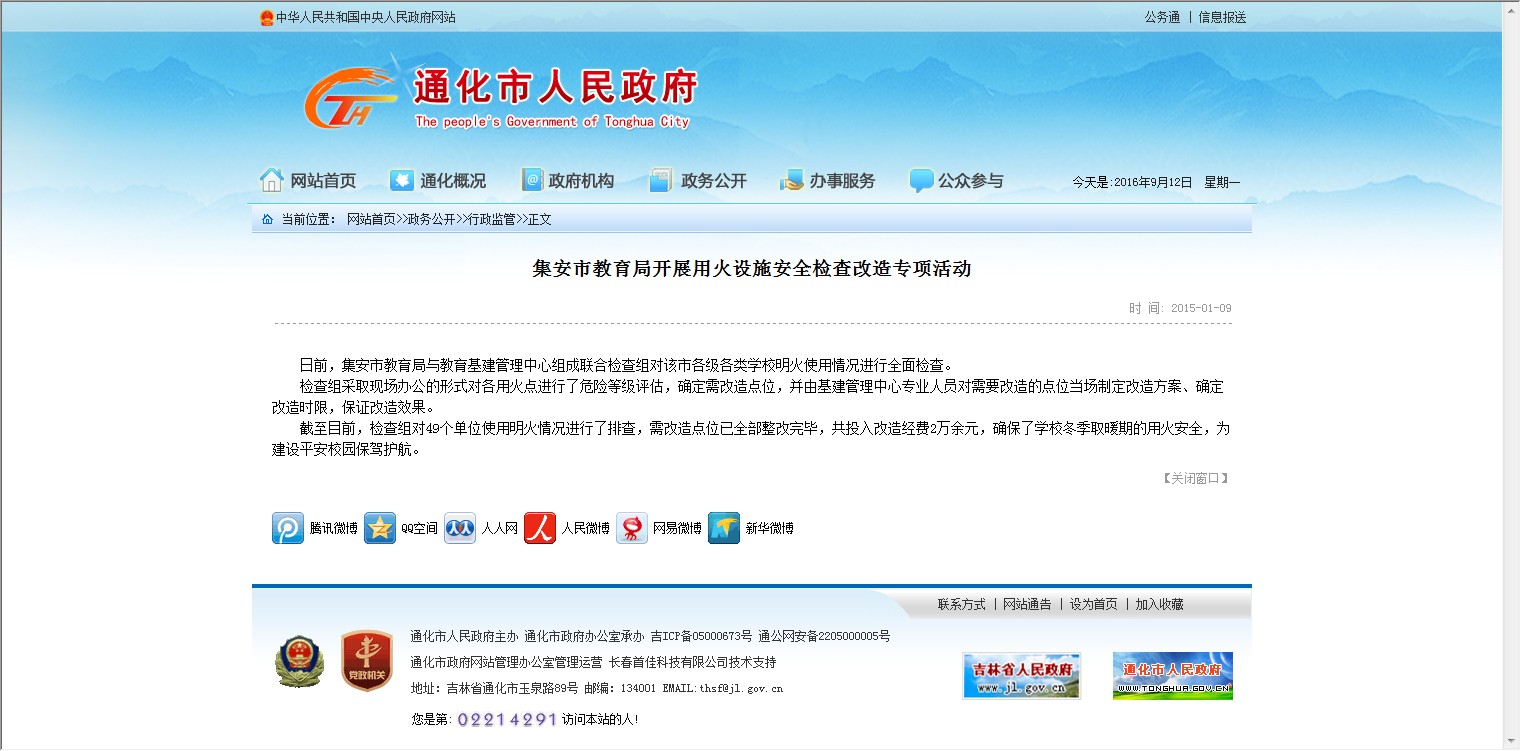The height and width of the screenshot is (751, 1521).
Task: Share using the 新华微博 icon
Action: [x=724, y=528]
